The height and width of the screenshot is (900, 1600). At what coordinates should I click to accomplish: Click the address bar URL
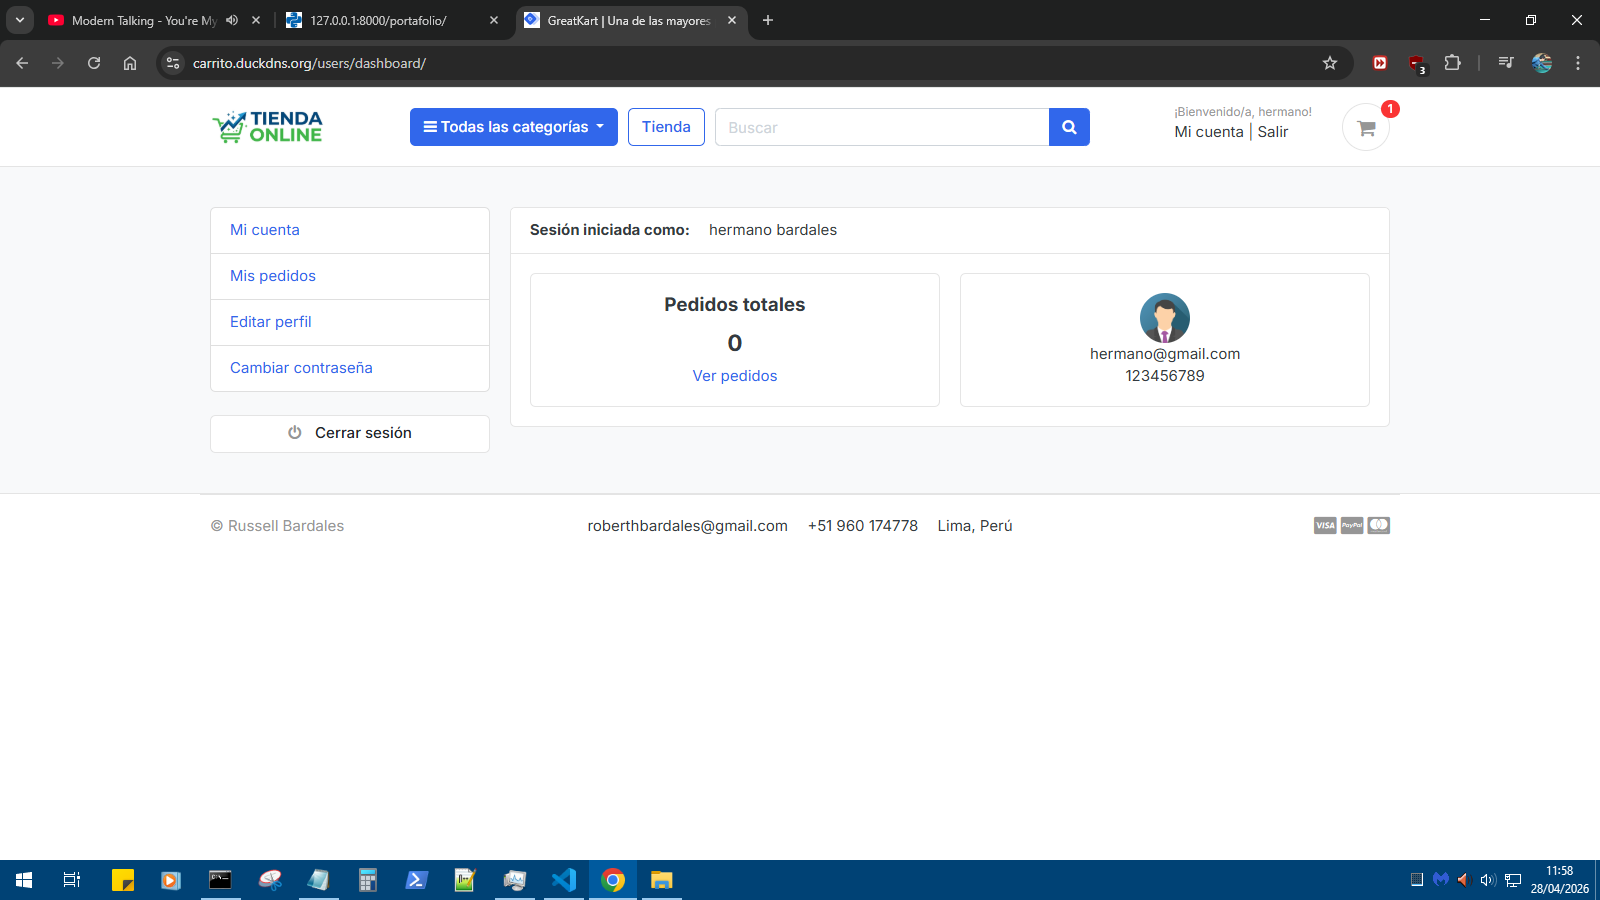click(x=309, y=63)
